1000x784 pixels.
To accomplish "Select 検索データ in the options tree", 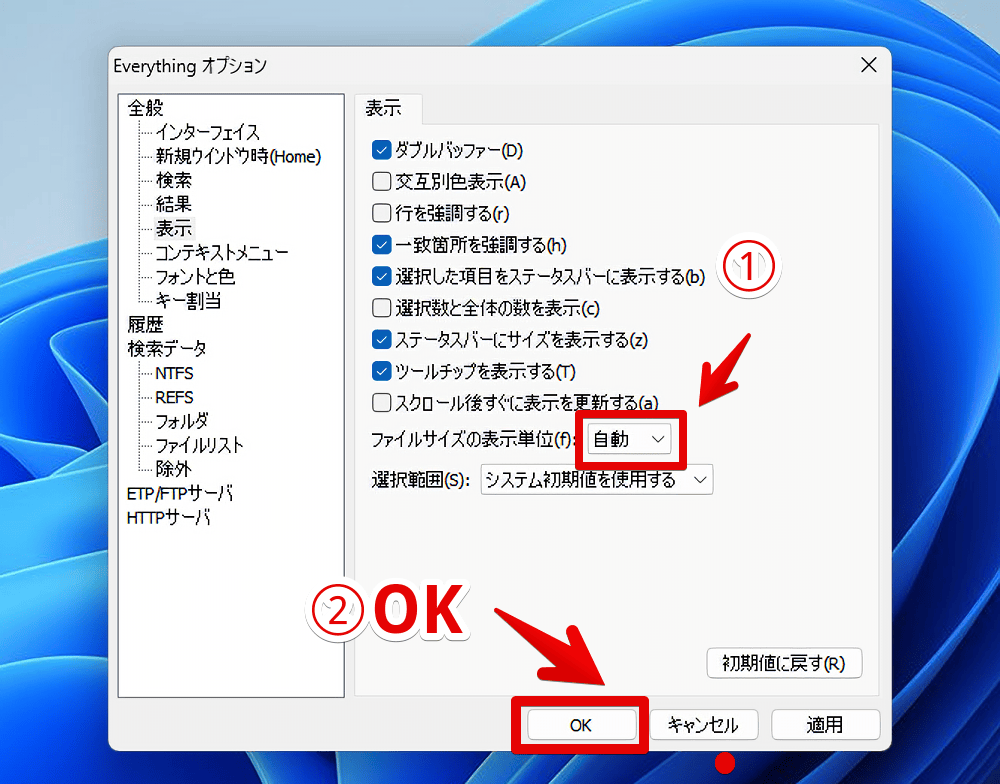I will [166, 349].
